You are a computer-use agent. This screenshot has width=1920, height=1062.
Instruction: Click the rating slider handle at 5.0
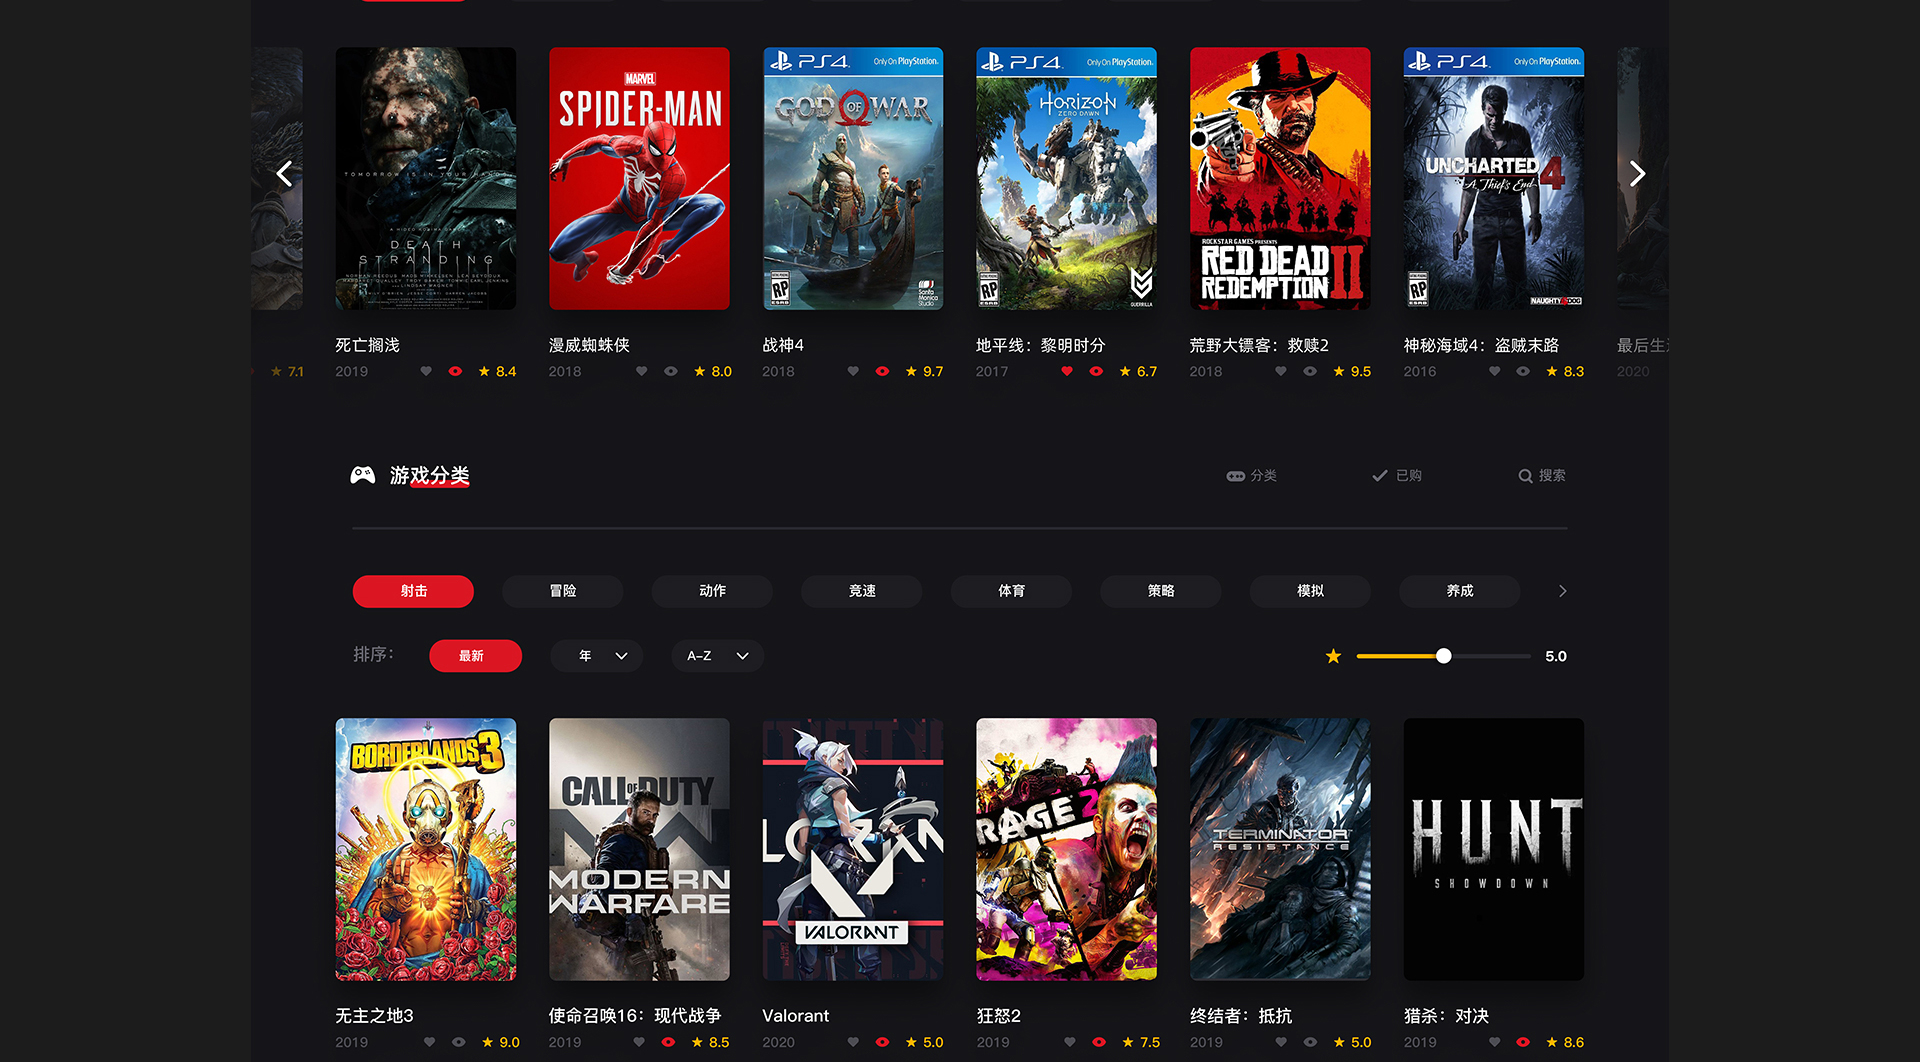(1444, 656)
